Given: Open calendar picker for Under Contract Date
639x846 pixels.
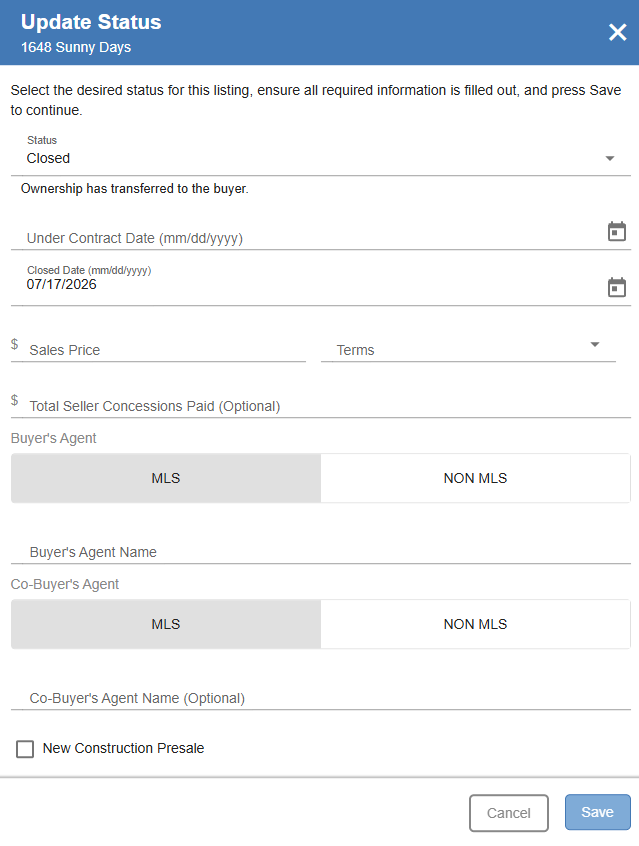Looking at the screenshot, I should [616, 231].
